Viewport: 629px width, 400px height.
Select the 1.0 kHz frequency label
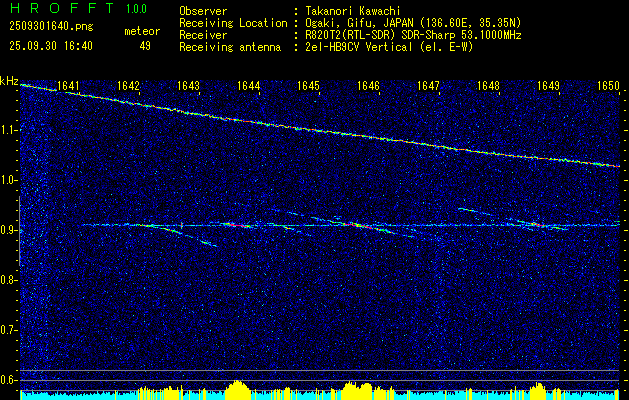[9, 180]
